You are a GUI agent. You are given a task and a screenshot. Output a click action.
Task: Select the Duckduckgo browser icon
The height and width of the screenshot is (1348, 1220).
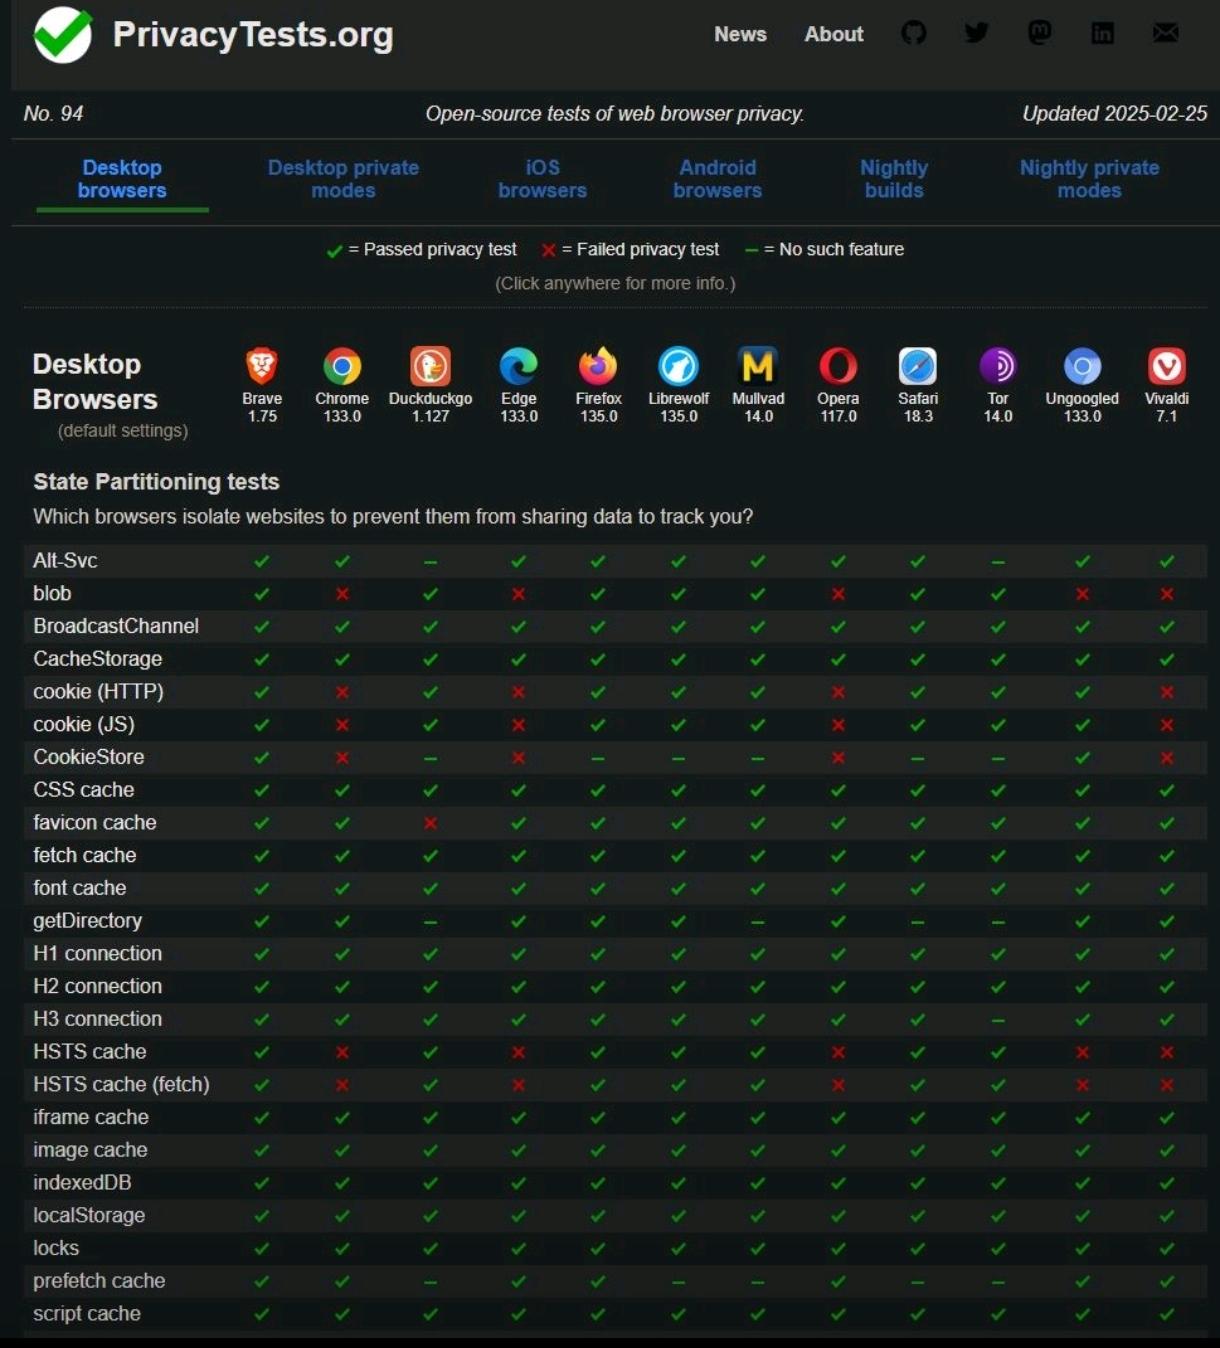[x=430, y=366]
